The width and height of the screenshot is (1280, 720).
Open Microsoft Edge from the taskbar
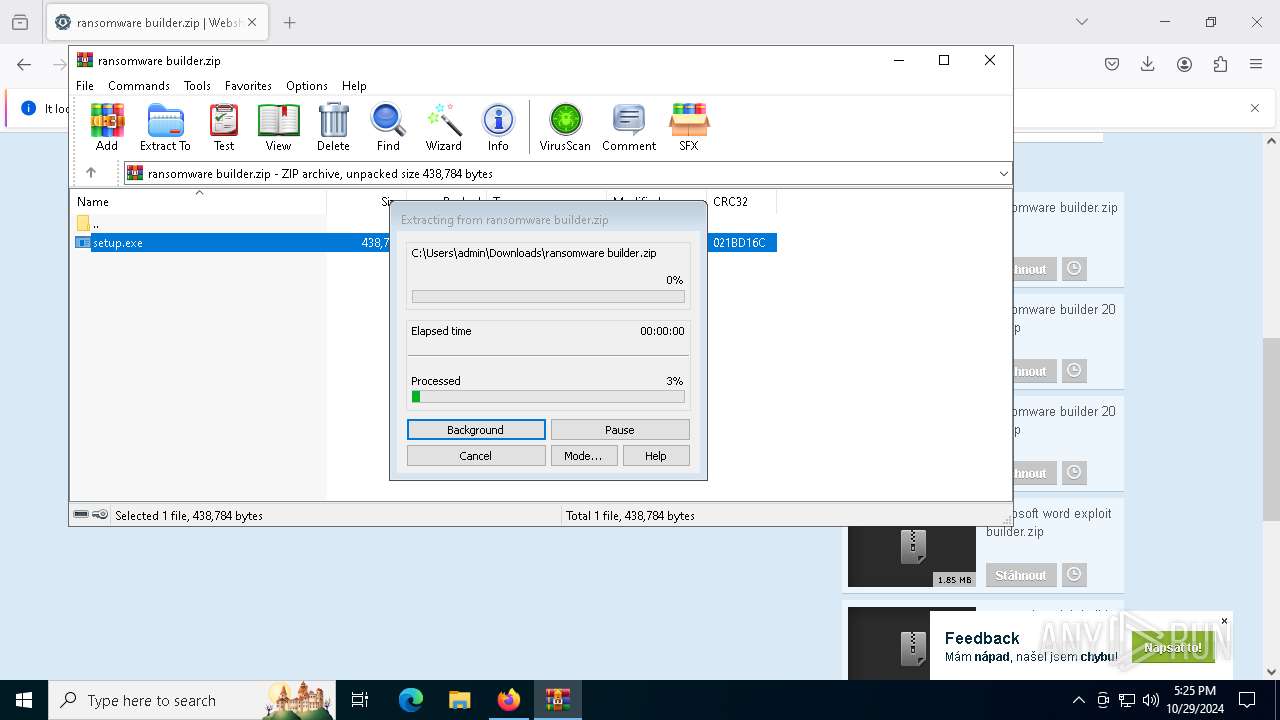[411, 700]
